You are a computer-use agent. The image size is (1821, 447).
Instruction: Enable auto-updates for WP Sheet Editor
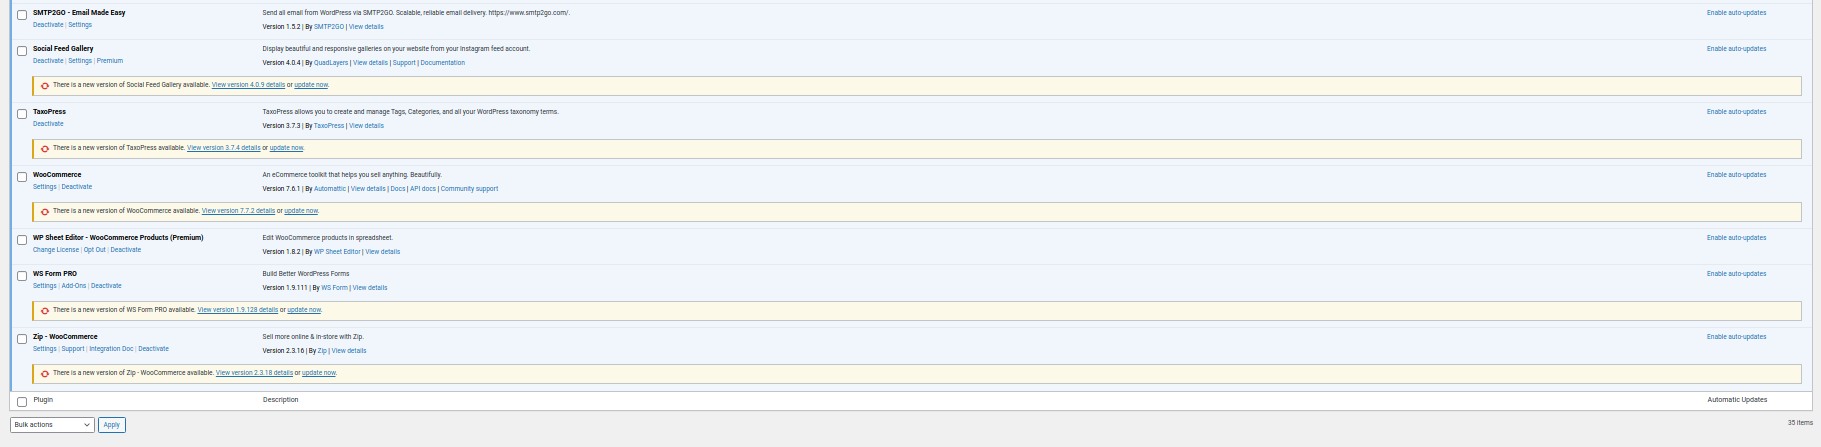click(1736, 238)
